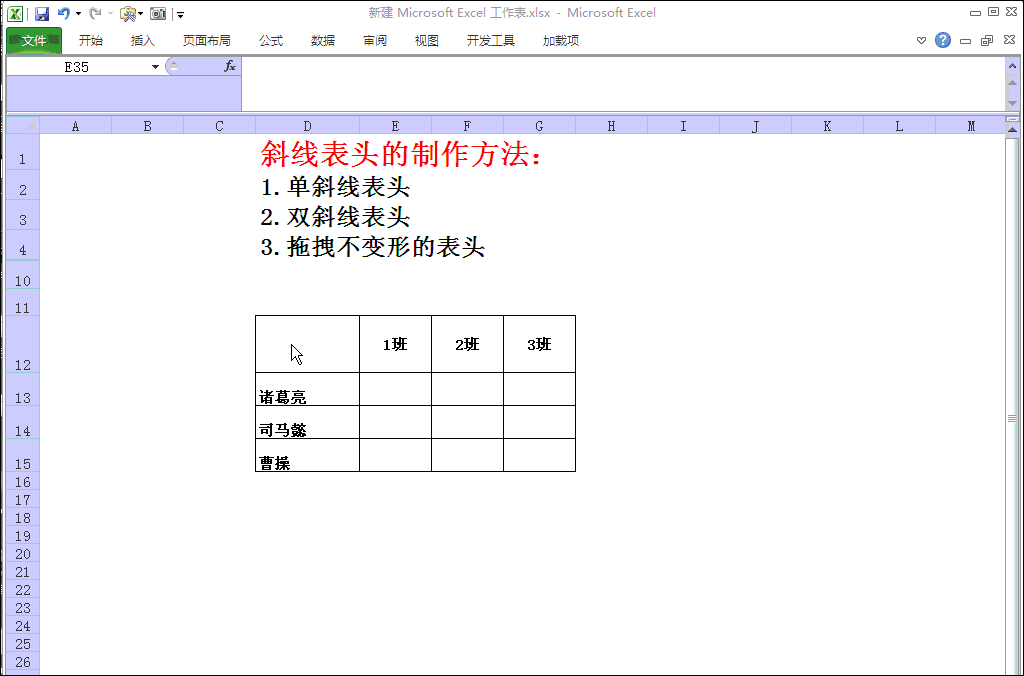Select column E header
1024x676 pixels.
pyautogui.click(x=396, y=126)
